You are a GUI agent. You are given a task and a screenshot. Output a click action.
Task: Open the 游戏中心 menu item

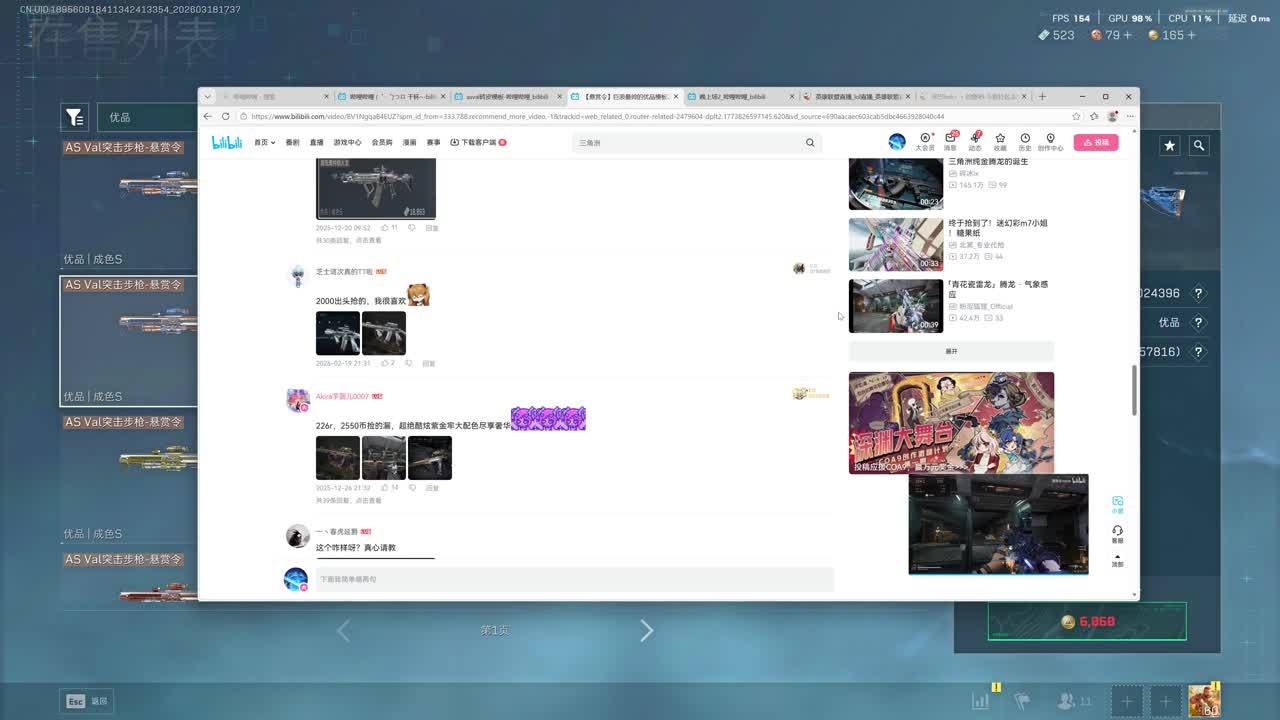point(348,143)
